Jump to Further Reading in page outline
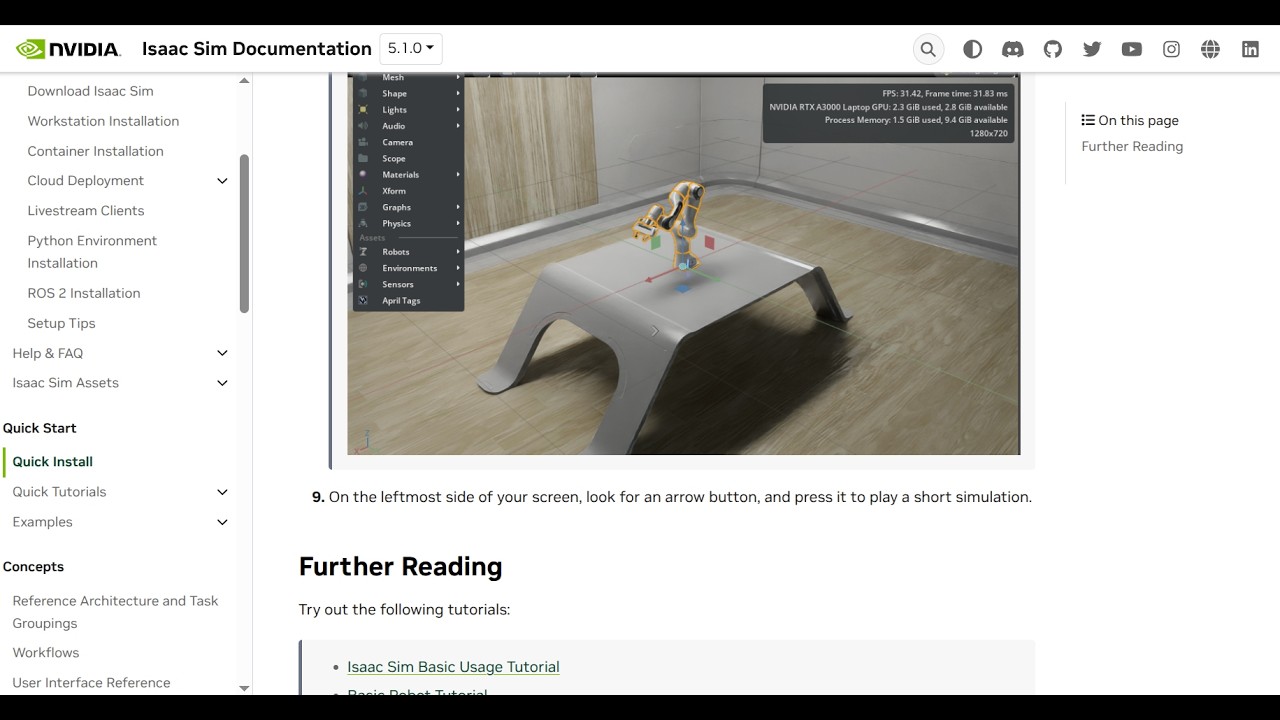The width and height of the screenshot is (1280, 720). coord(1132,146)
